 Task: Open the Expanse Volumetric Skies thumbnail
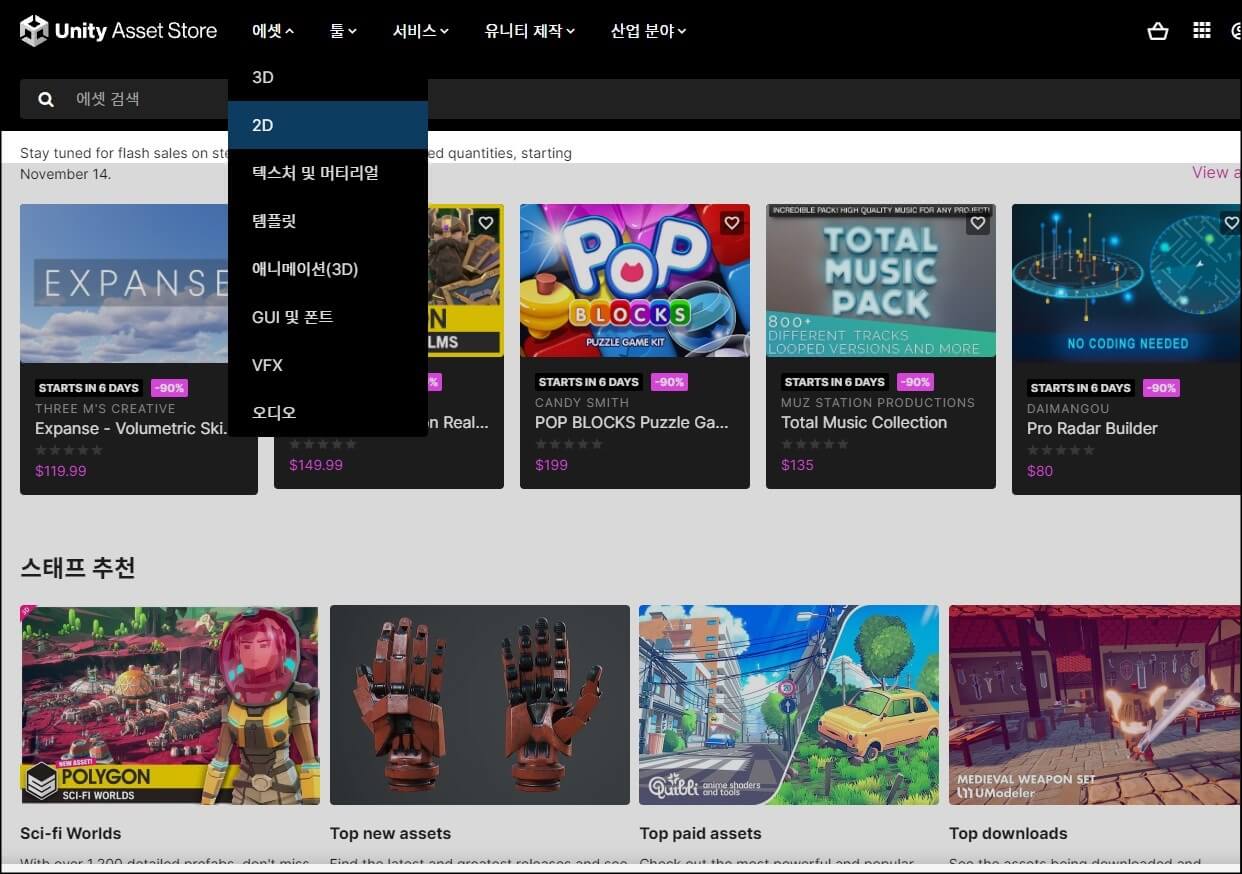click(124, 284)
